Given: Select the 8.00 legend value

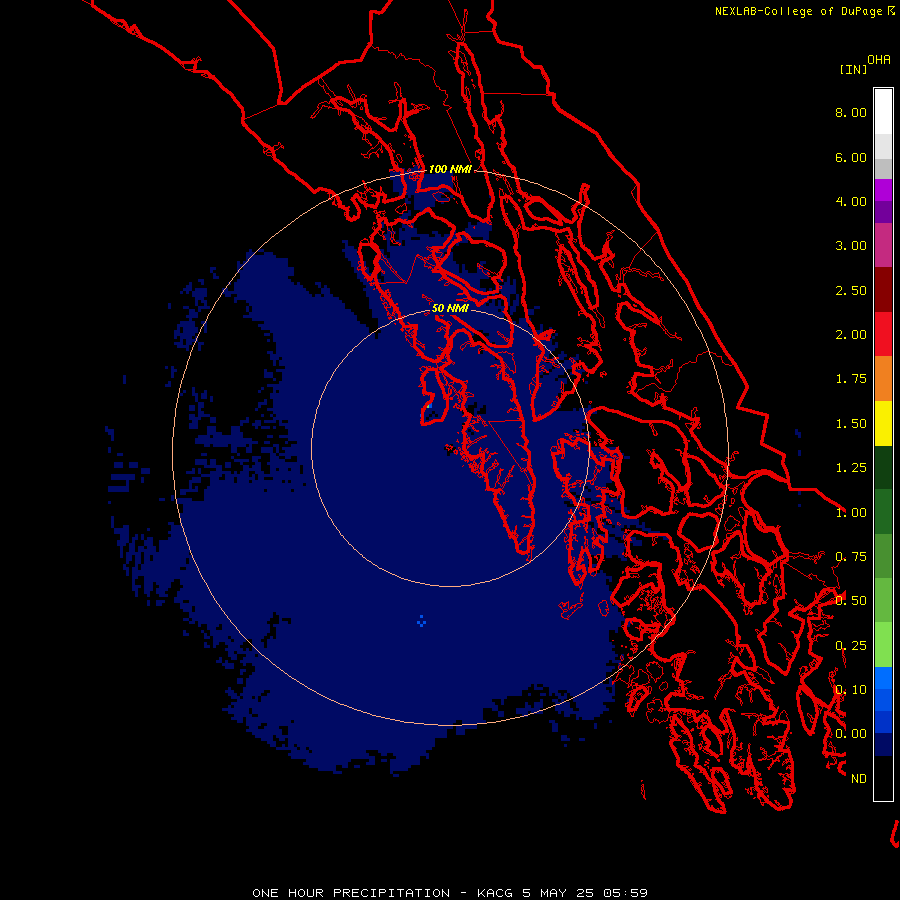Looking at the screenshot, I should coord(851,112).
